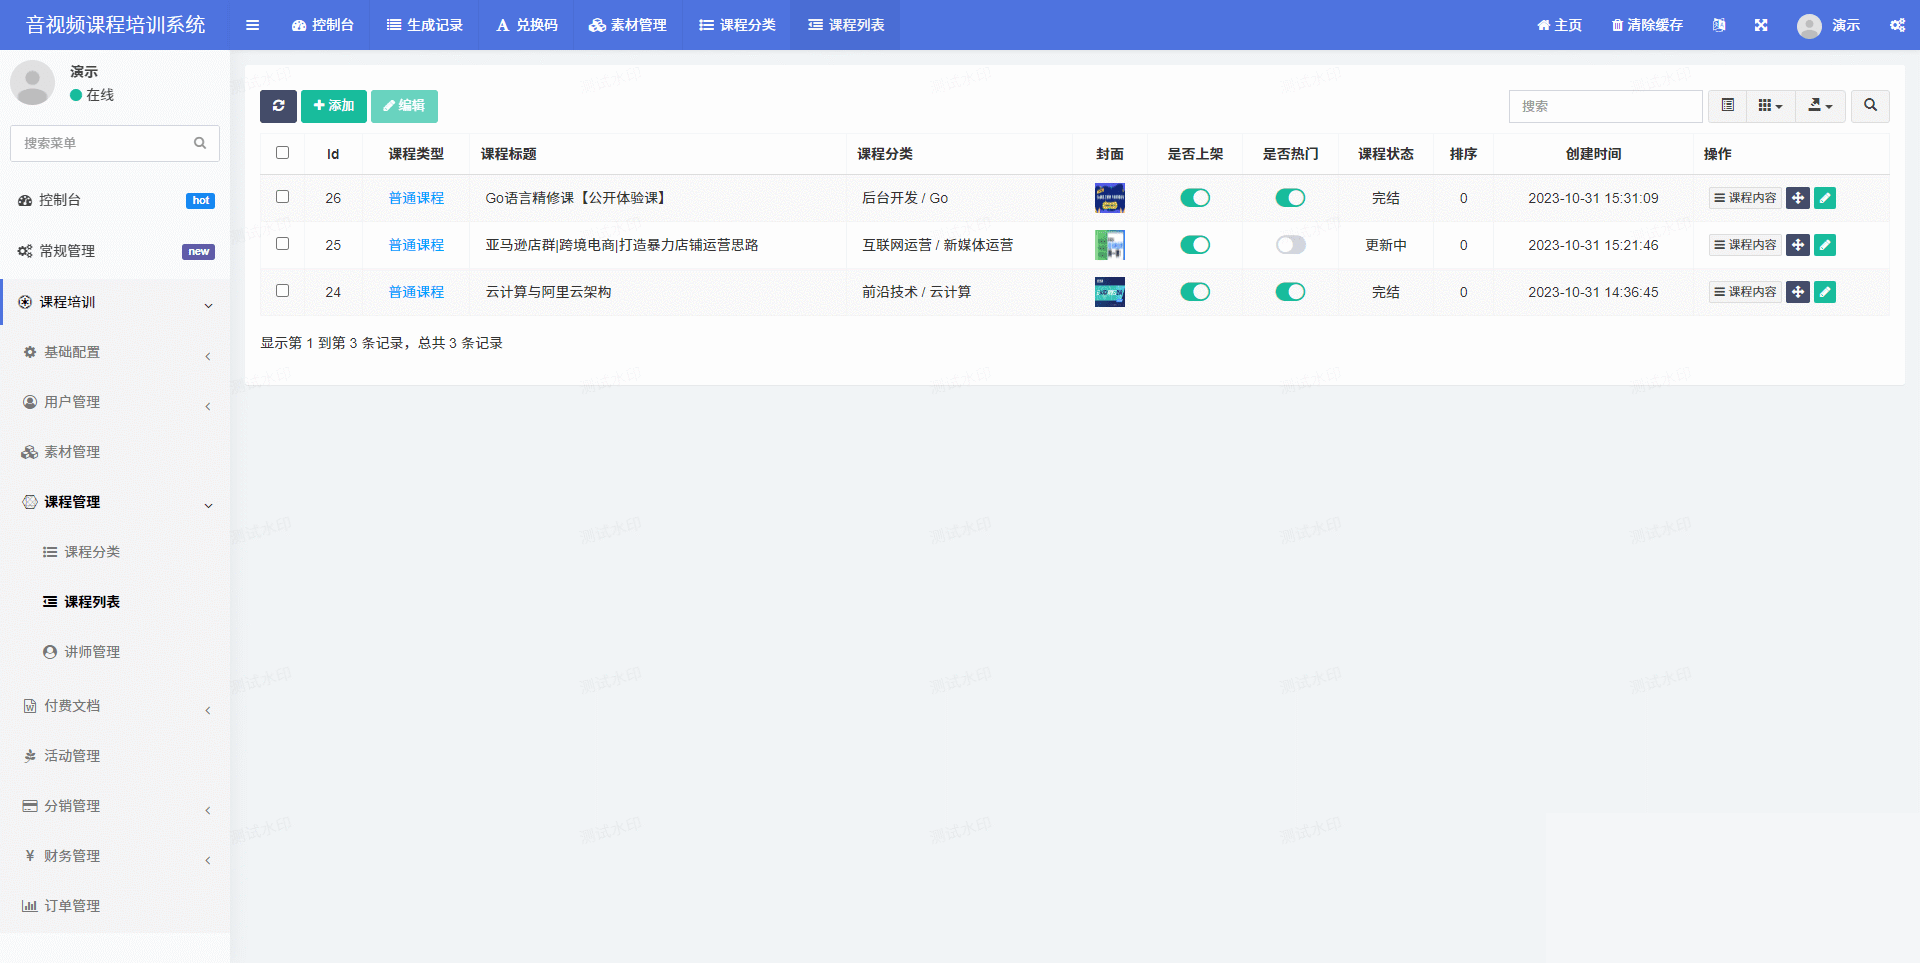The width and height of the screenshot is (1920, 963).
Task: Collapse the 课程培训 sidebar section
Action: tap(115, 302)
